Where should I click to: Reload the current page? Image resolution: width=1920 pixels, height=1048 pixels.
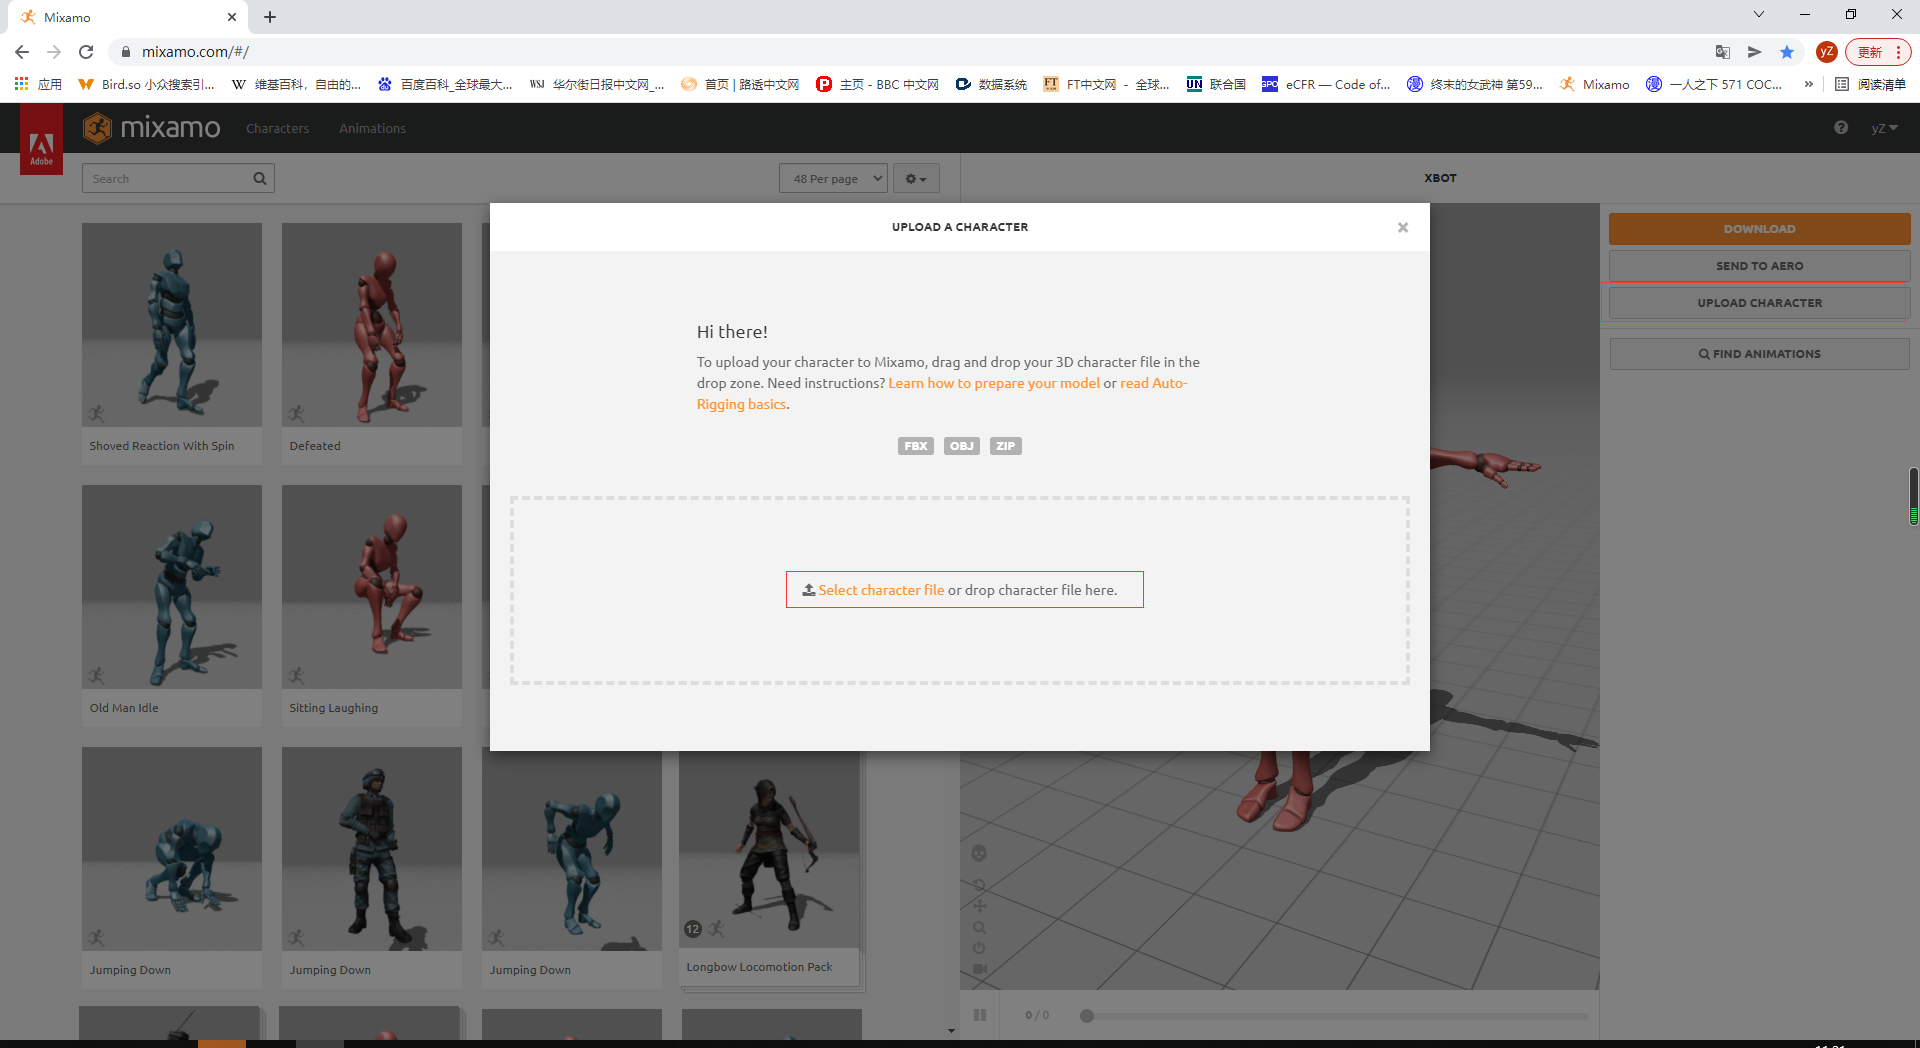(x=86, y=52)
